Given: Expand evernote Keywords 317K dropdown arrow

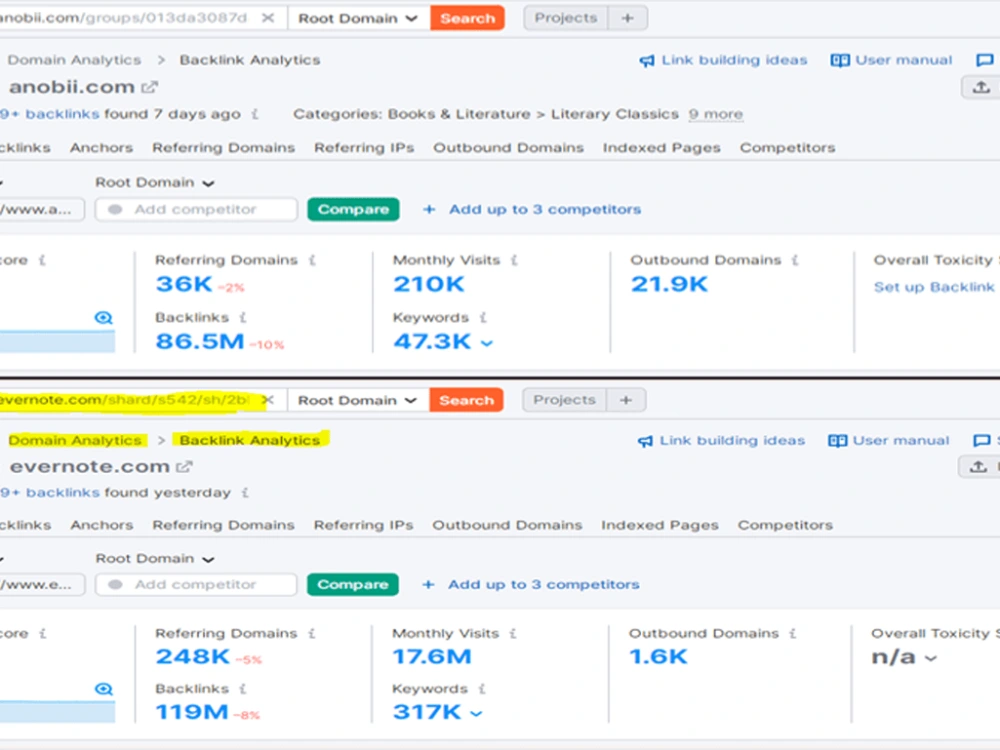Looking at the screenshot, I should click(x=476, y=713).
